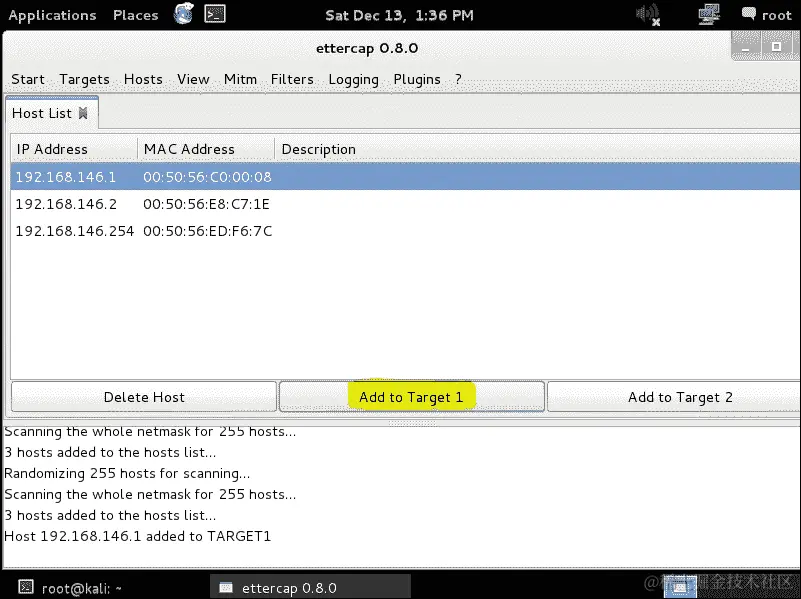This screenshot has height=599, width=801.
Task: Open the Start menu in ettercap
Action: (28, 79)
